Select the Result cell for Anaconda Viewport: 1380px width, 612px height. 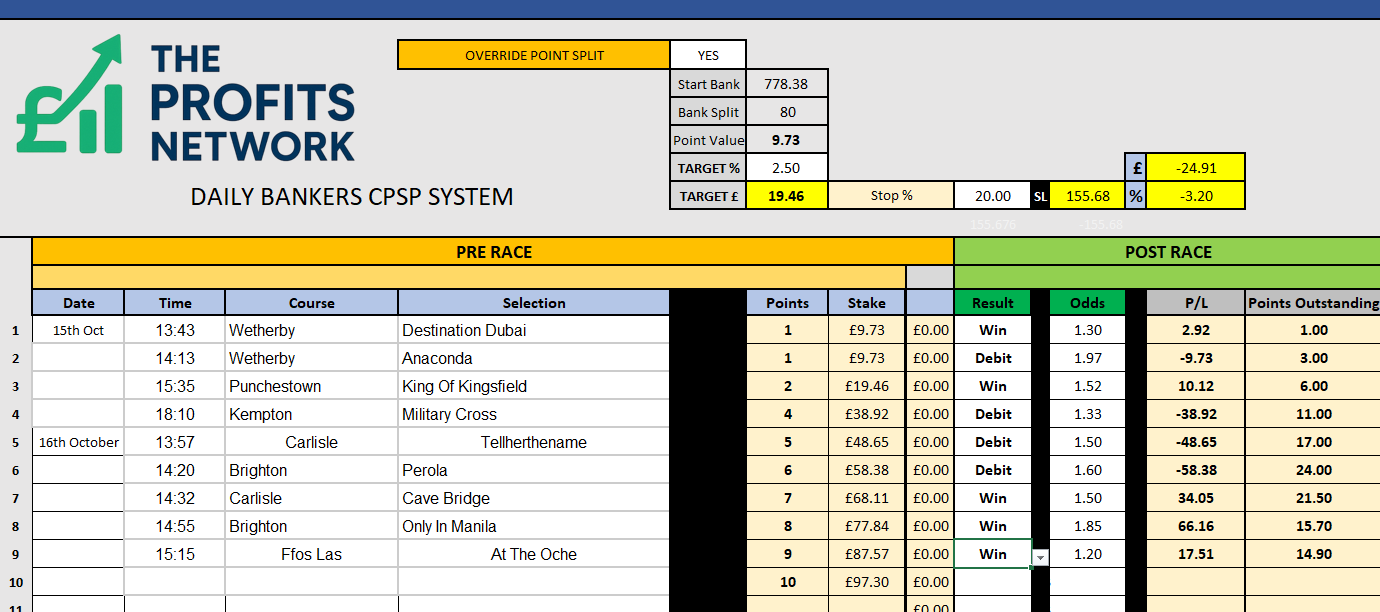(x=992, y=358)
